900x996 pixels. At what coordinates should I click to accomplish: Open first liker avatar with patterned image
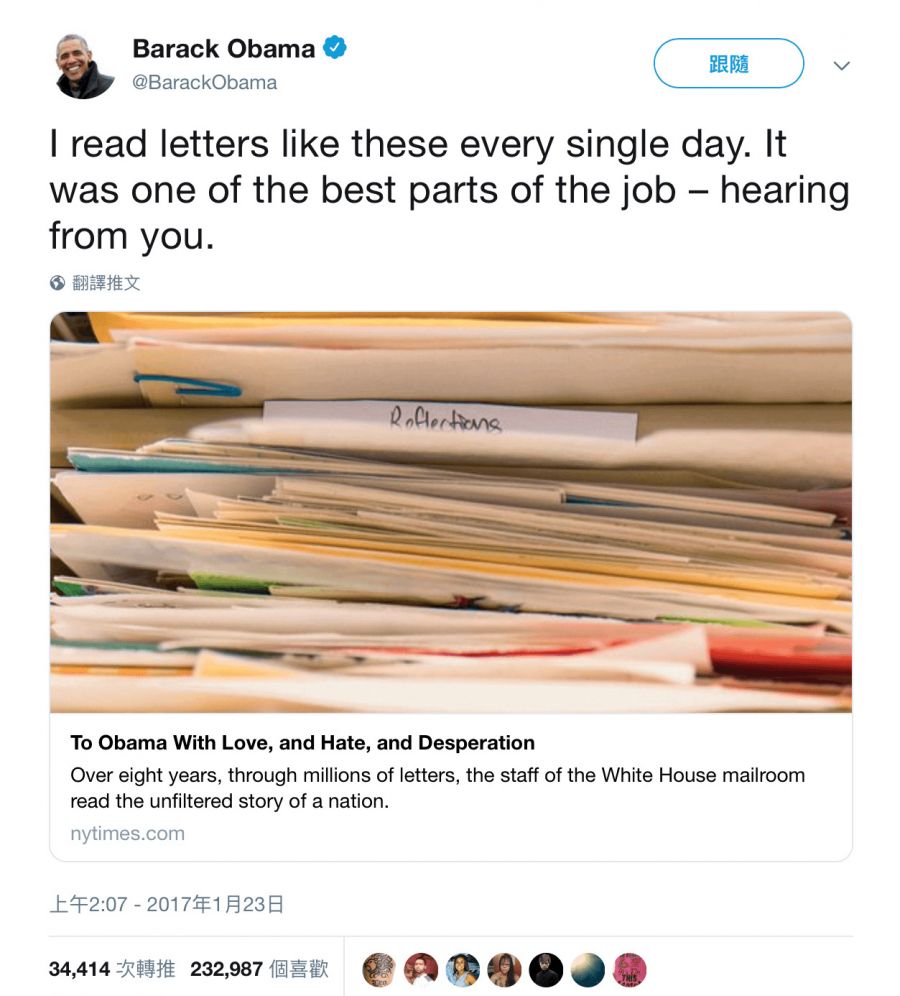[379, 970]
